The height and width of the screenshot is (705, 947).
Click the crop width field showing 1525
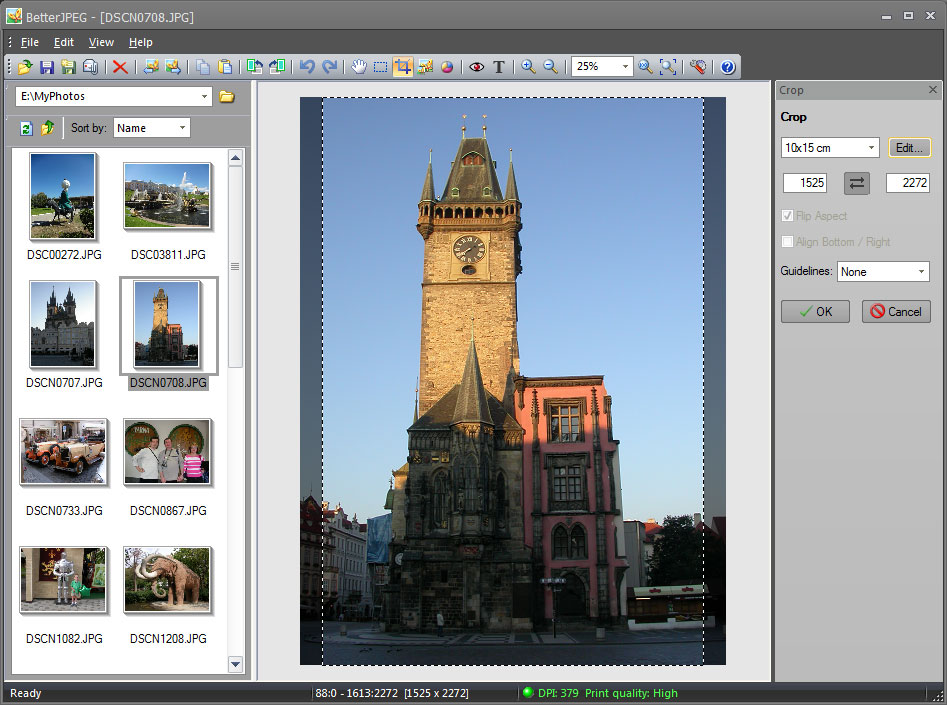pyautogui.click(x=805, y=182)
